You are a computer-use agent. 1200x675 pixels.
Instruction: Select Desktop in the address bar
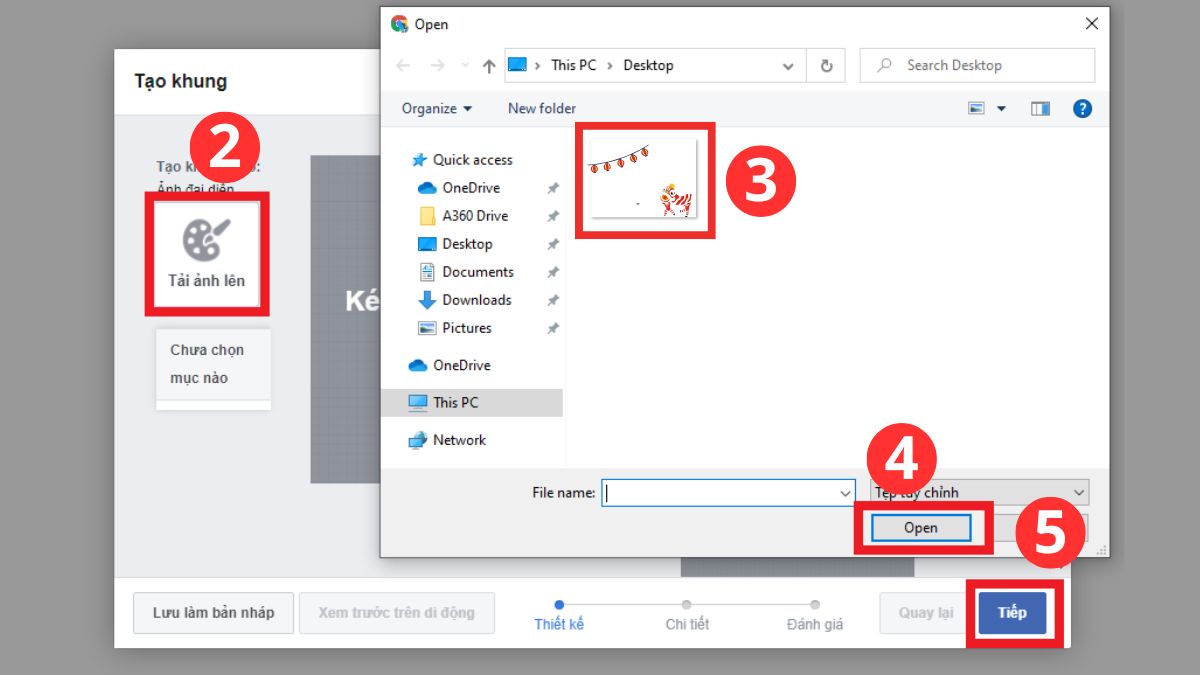click(x=648, y=64)
